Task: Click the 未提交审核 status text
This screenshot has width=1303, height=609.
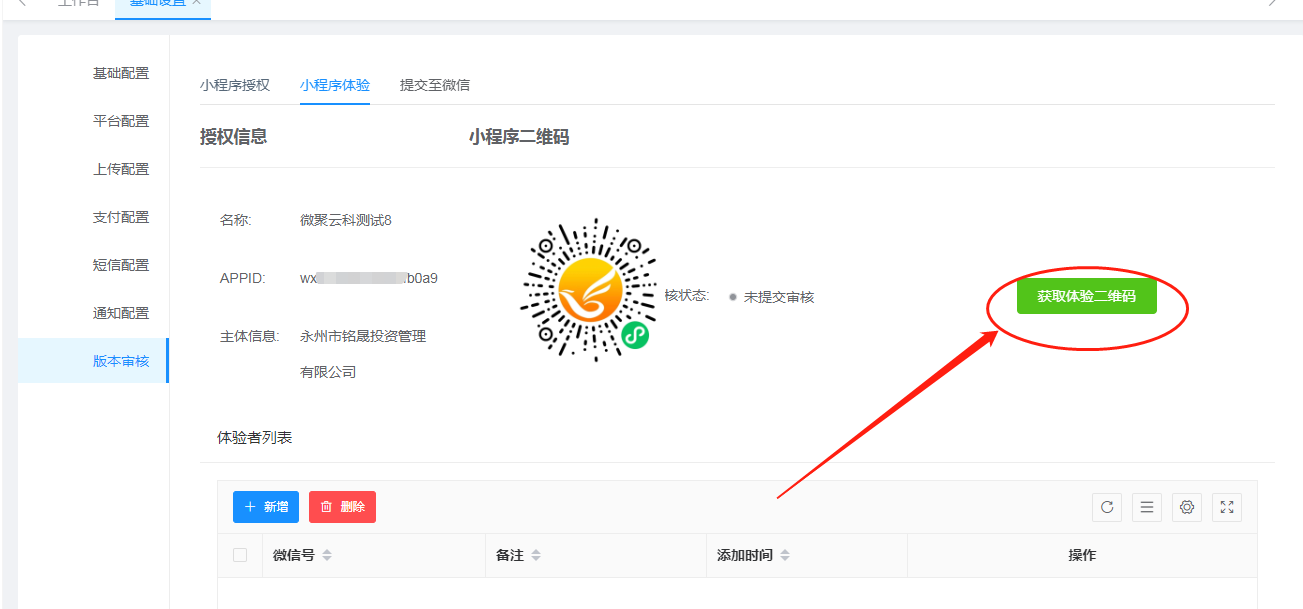Action: (779, 297)
